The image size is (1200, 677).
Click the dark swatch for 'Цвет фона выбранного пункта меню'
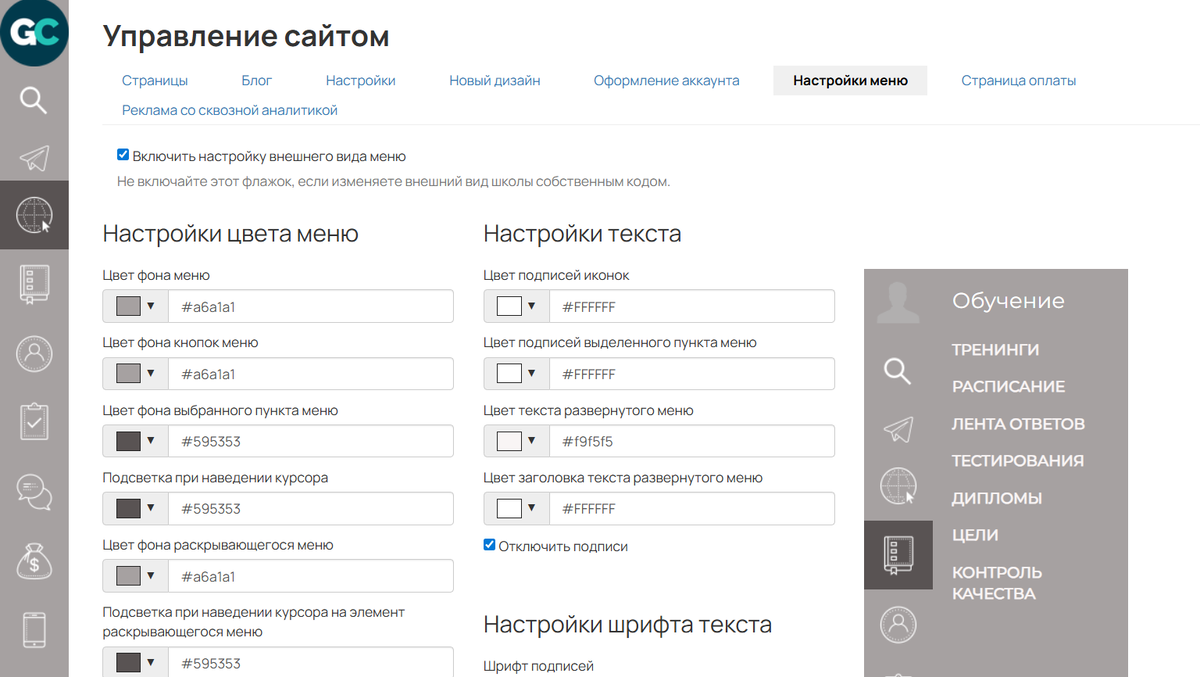(128, 441)
